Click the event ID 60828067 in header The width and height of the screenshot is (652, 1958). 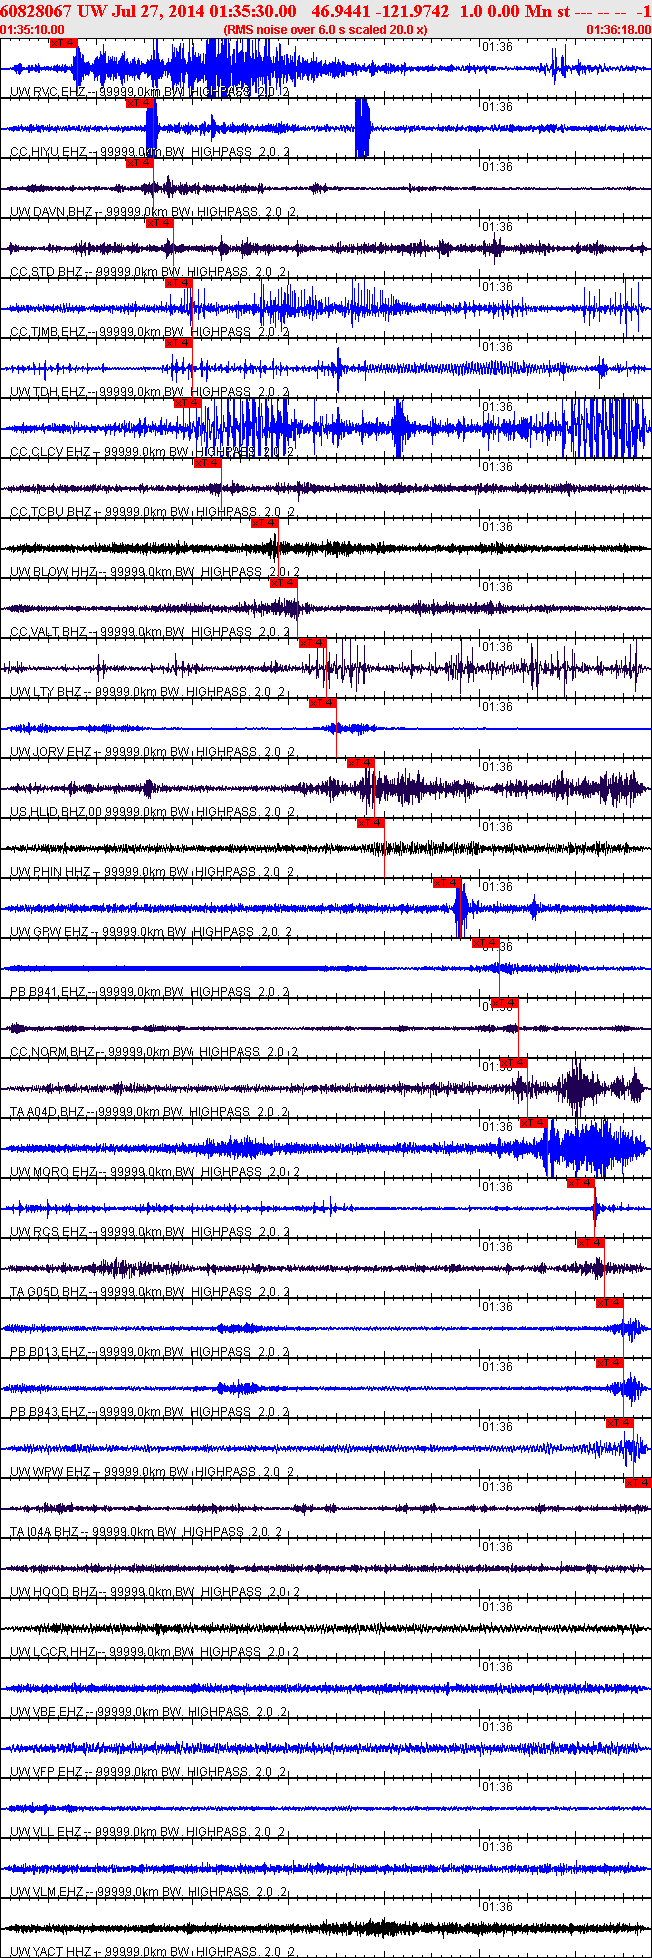pyautogui.click(x=36, y=10)
